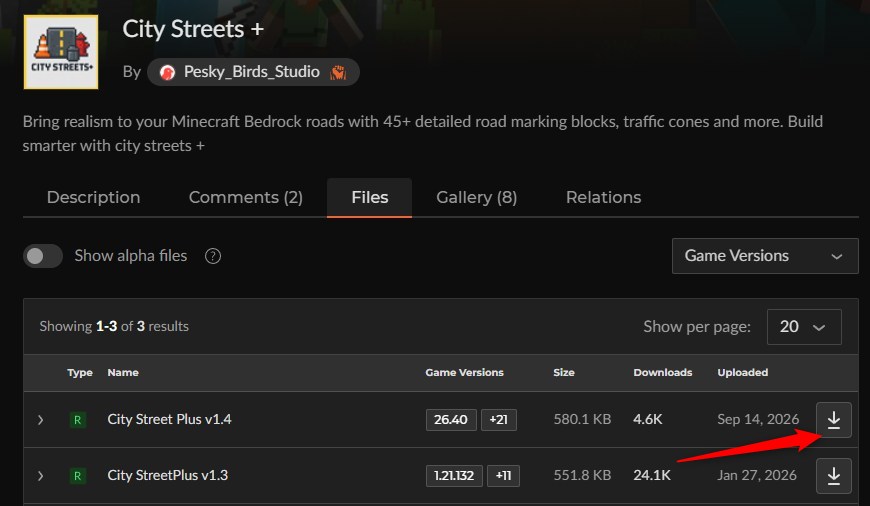
Task: Click the alpha files help icon
Action: click(213, 256)
